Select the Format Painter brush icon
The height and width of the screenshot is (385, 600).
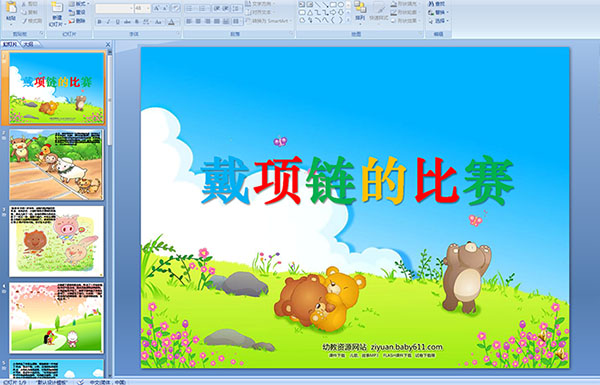click(x=24, y=21)
